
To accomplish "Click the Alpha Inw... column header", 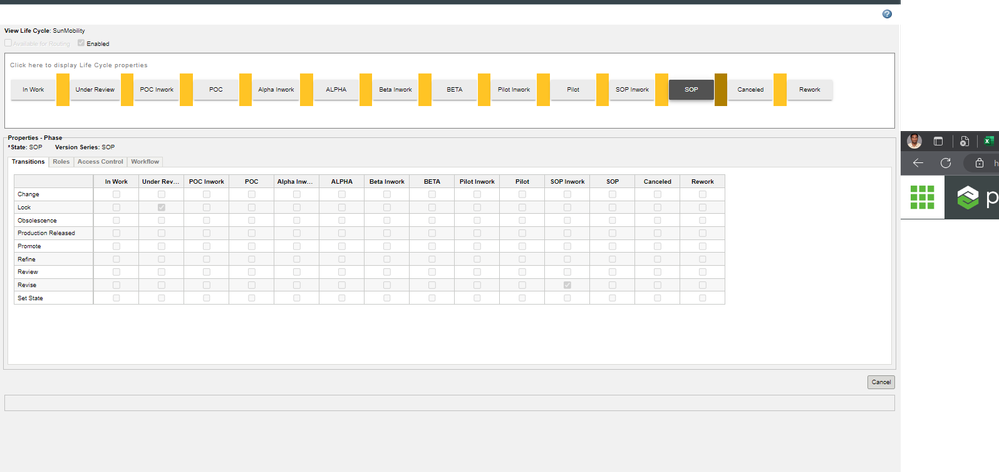I will coord(296,182).
